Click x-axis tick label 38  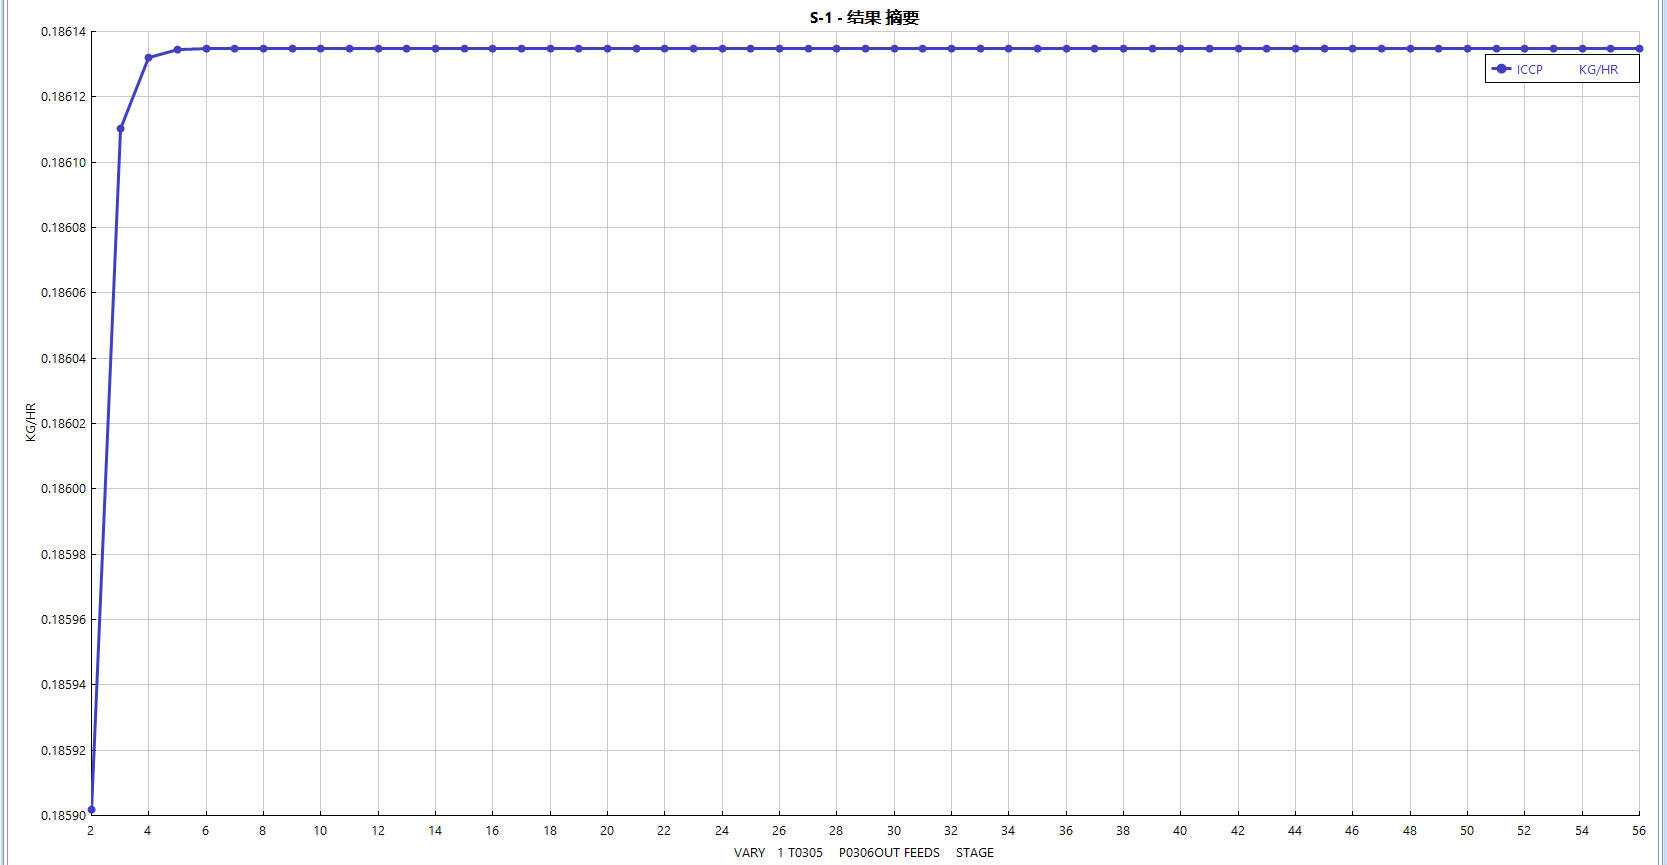pos(1123,831)
